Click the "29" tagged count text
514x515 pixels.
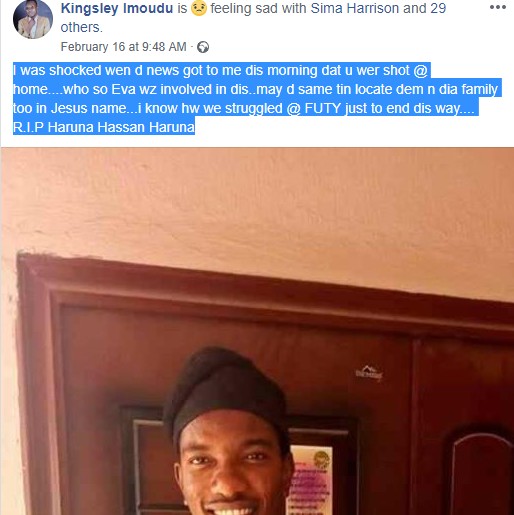[438, 8]
